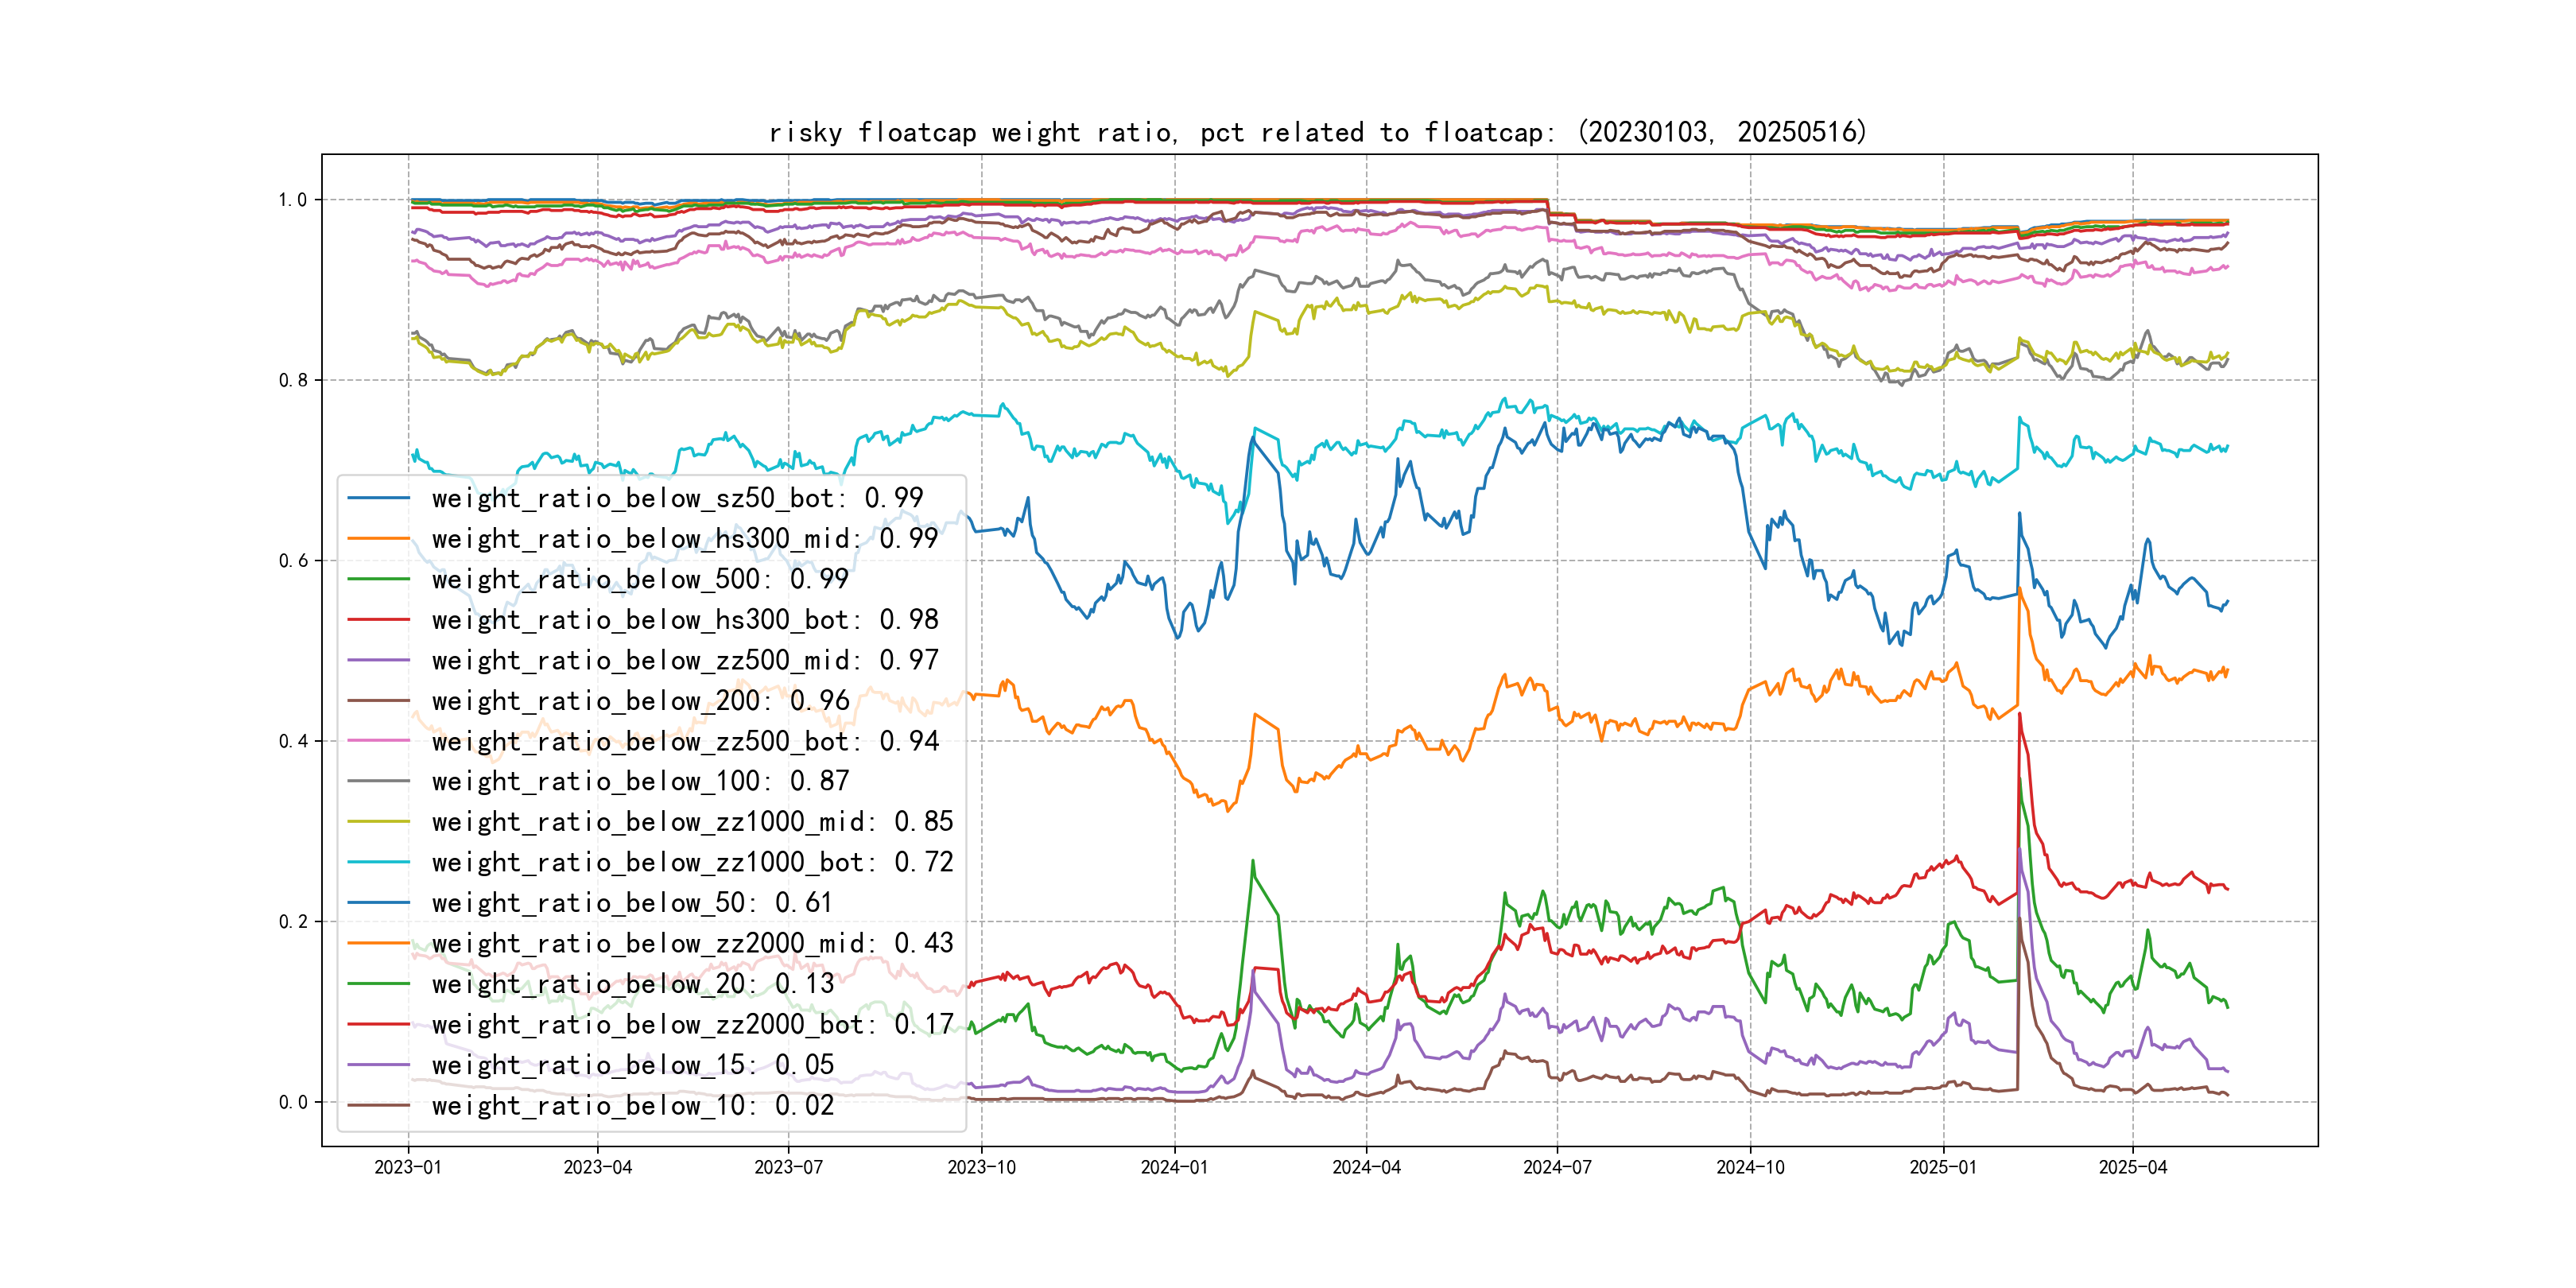Screen dimensions: 2576x1288
Task: Select weight_ratio_below_zz2000_bot legend entry
Action: tap(692, 1024)
